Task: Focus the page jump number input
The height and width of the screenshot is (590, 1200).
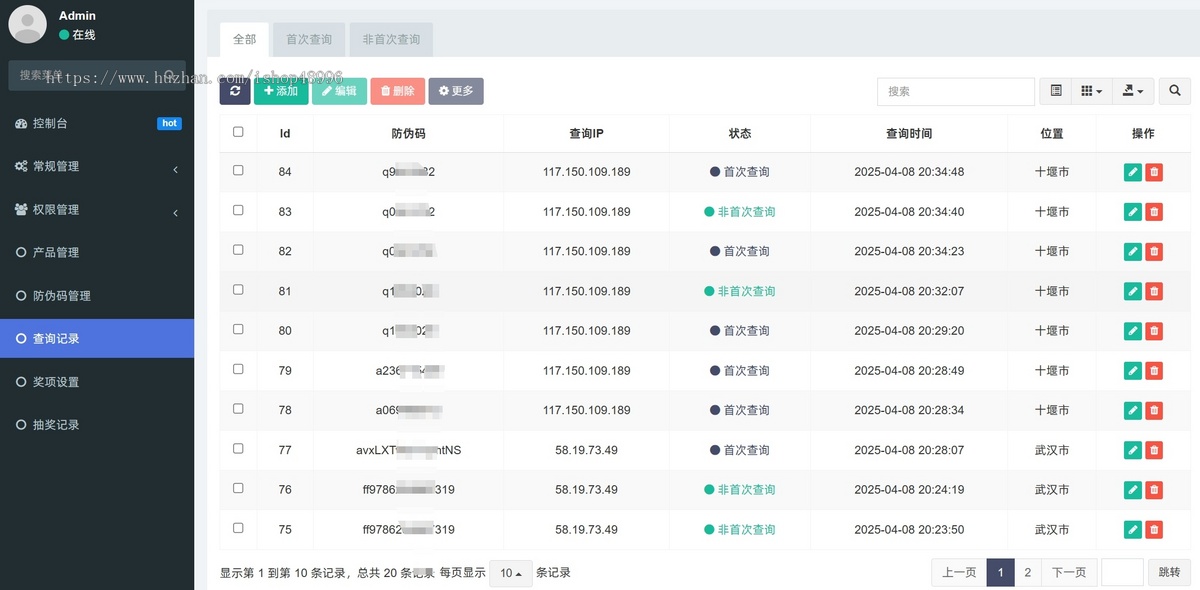Action: point(1122,572)
